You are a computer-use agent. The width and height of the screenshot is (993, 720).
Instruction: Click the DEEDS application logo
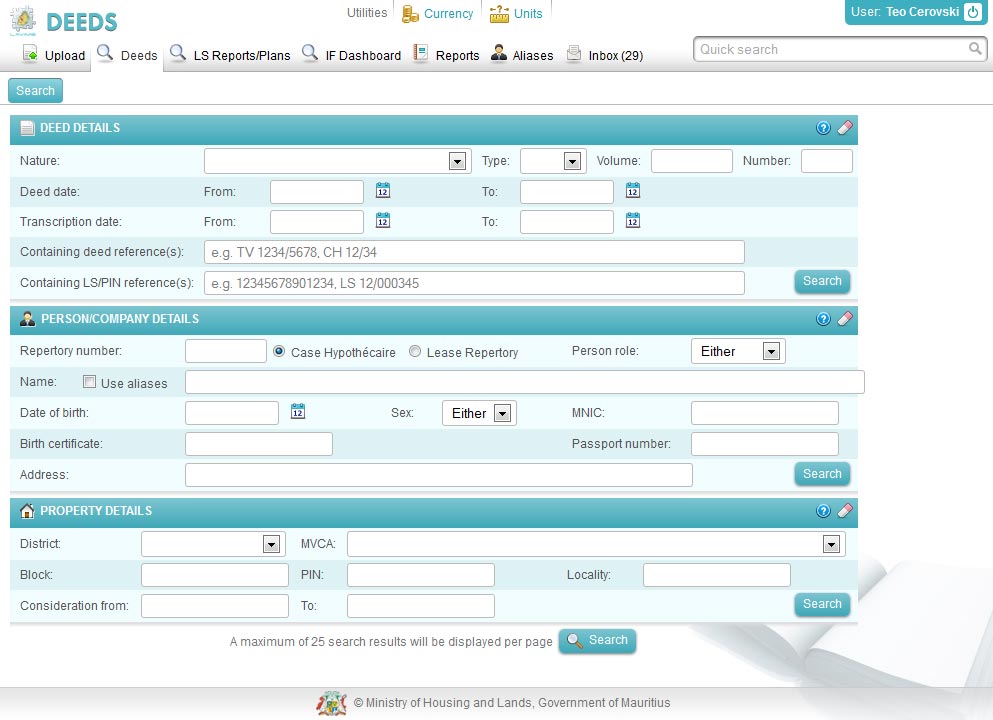coord(64,21)
